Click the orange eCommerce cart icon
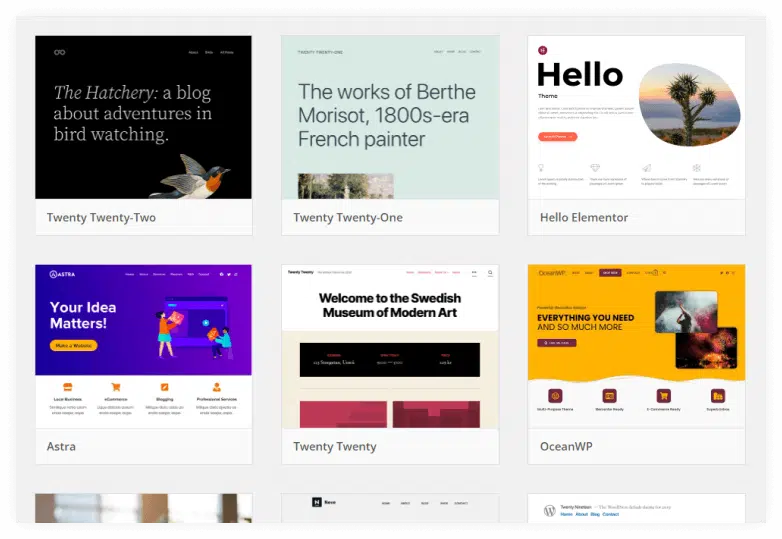This screenshot has height=539, width=782. [x=116, y=387]
